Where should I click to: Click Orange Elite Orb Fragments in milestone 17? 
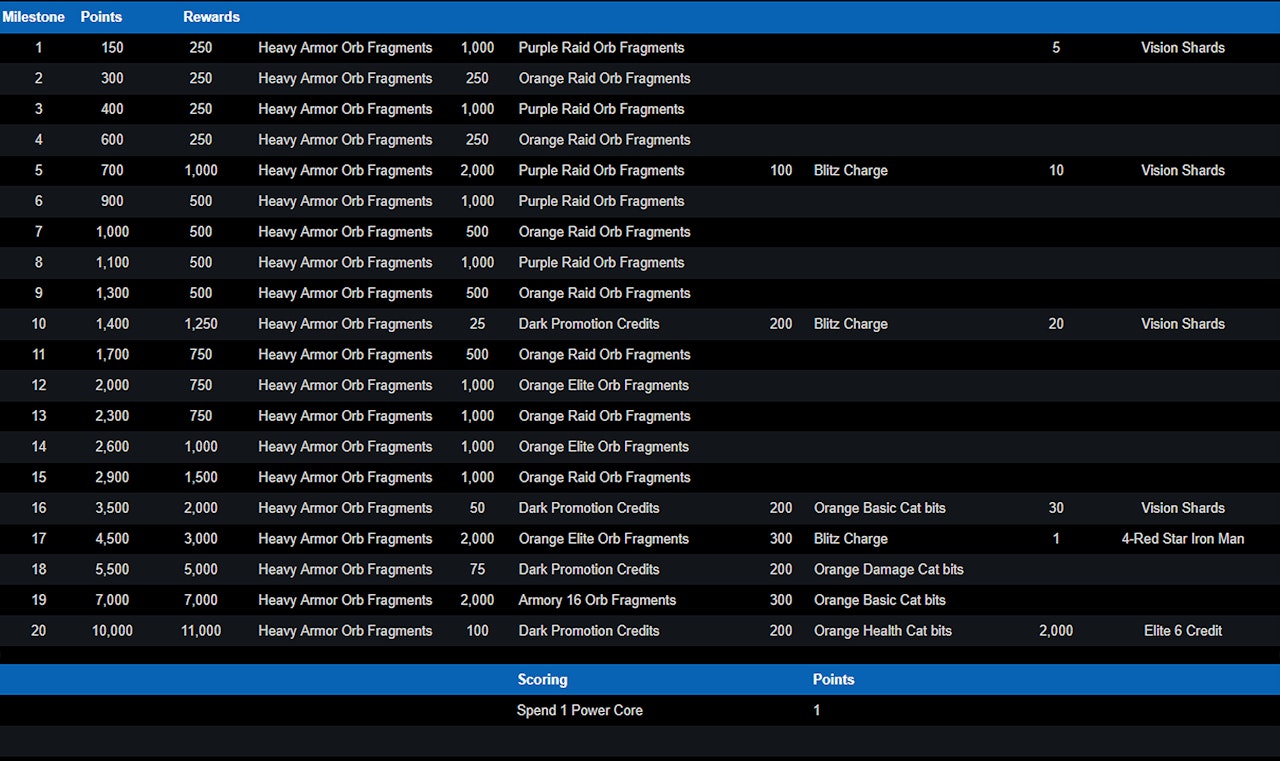[603, 539]
